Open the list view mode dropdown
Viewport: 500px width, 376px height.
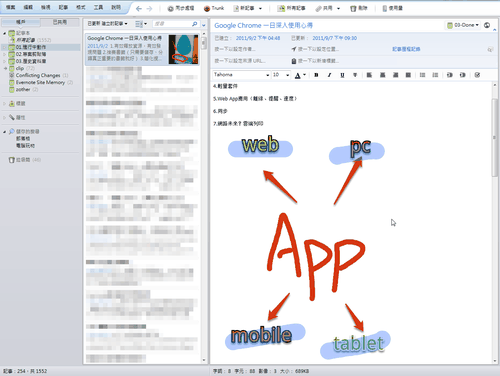(x=141, y=24)
